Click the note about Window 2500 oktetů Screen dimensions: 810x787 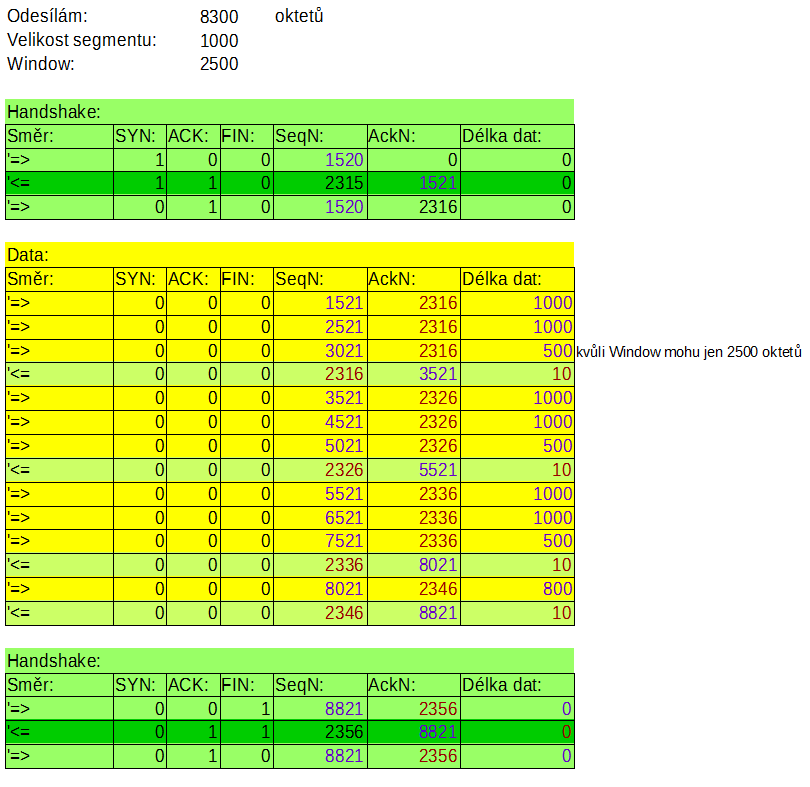(x=690, y=351)
